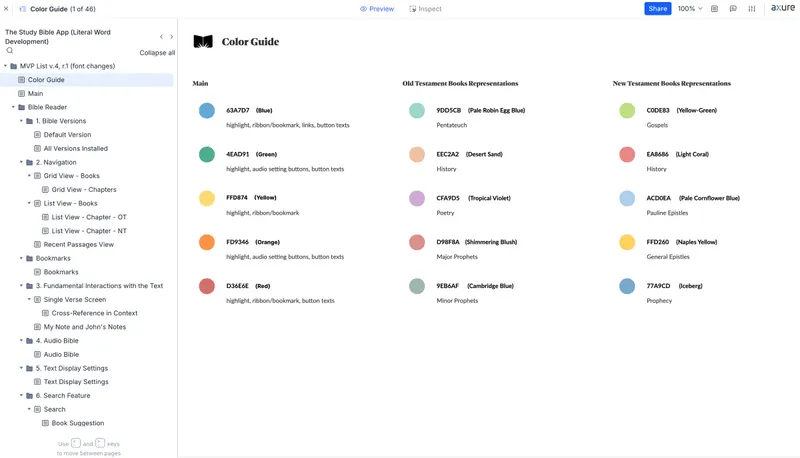Open My Note and John's Notes page

coord(87,327)
